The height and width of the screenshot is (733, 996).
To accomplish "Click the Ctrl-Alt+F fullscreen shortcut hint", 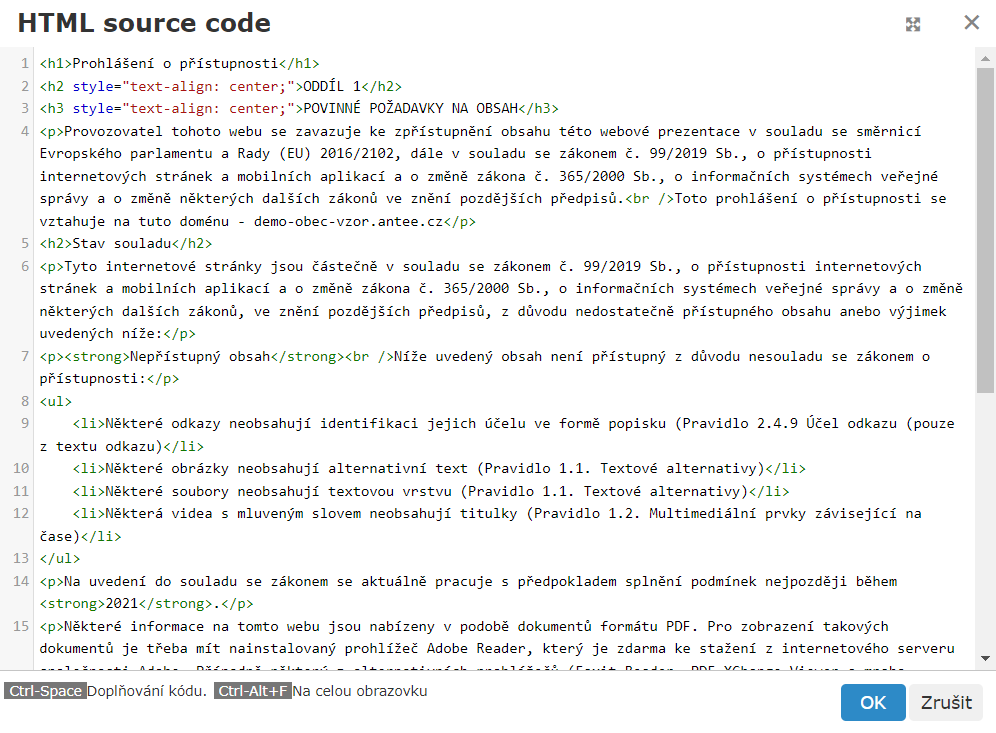I will pos(252,691).
